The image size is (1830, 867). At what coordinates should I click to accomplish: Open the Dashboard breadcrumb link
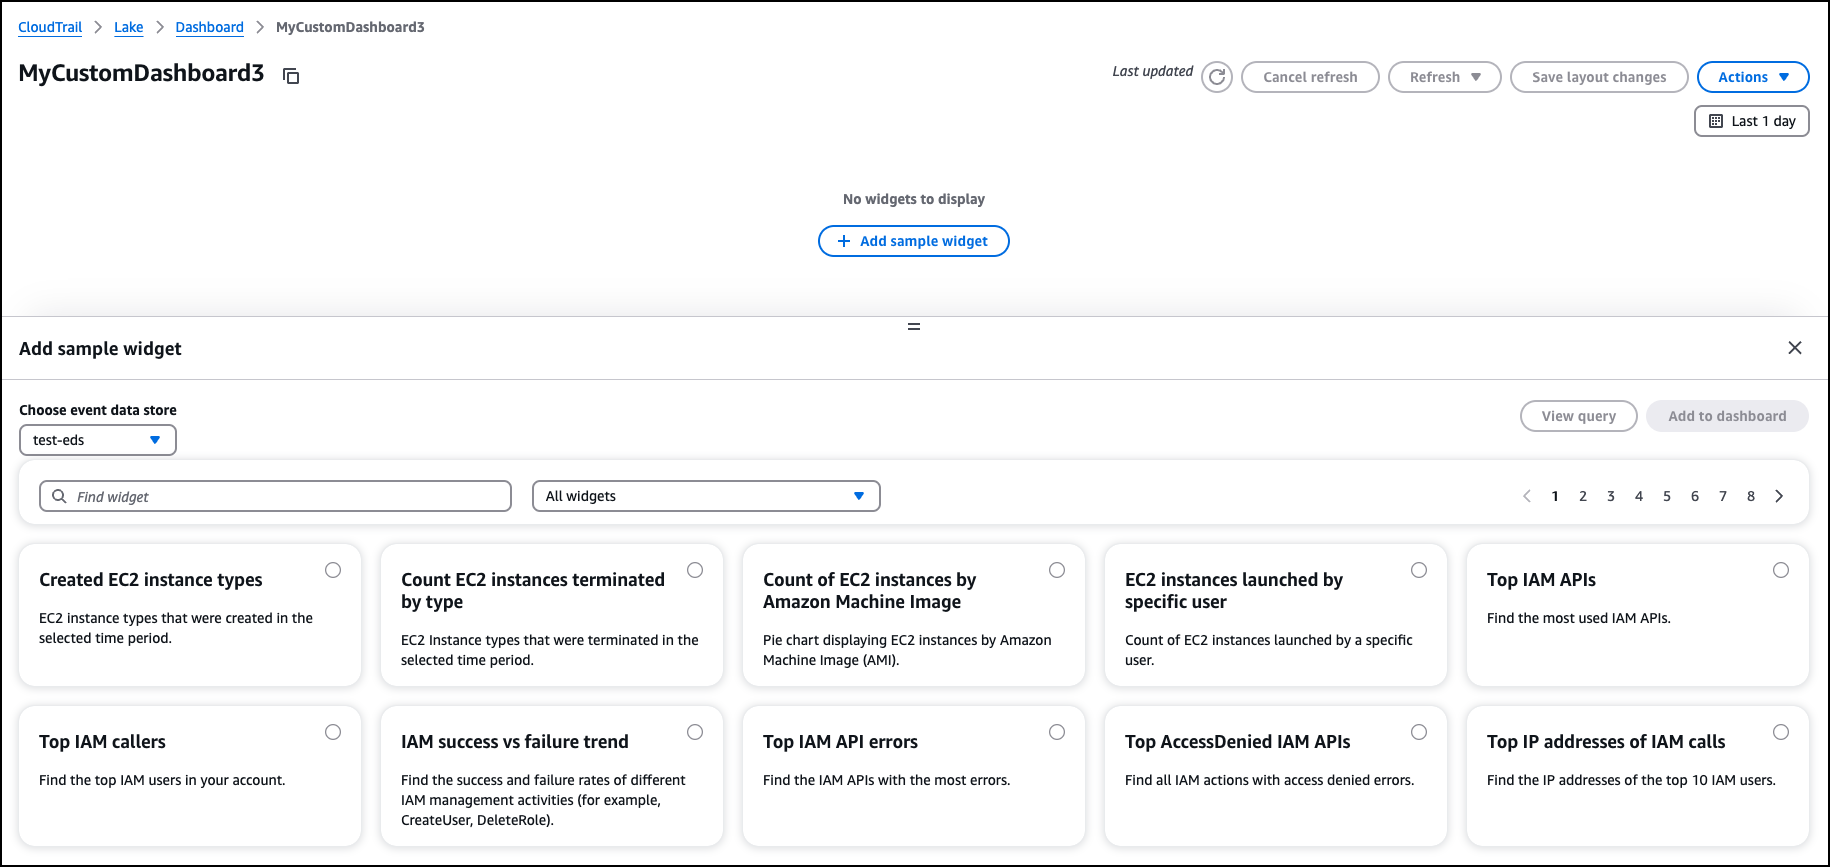pyautogui.click(x=209, y=27)
